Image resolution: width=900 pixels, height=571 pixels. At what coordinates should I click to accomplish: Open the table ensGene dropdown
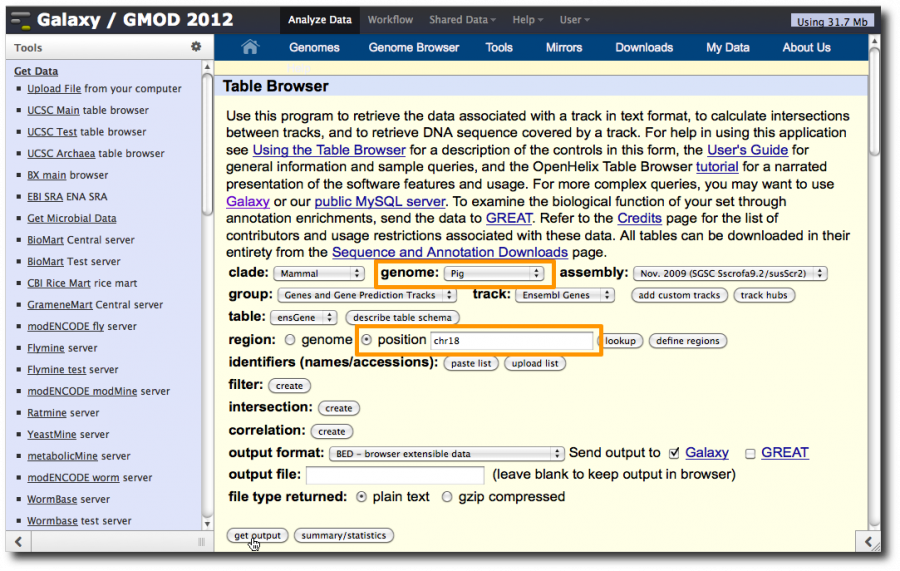(304, 318)
